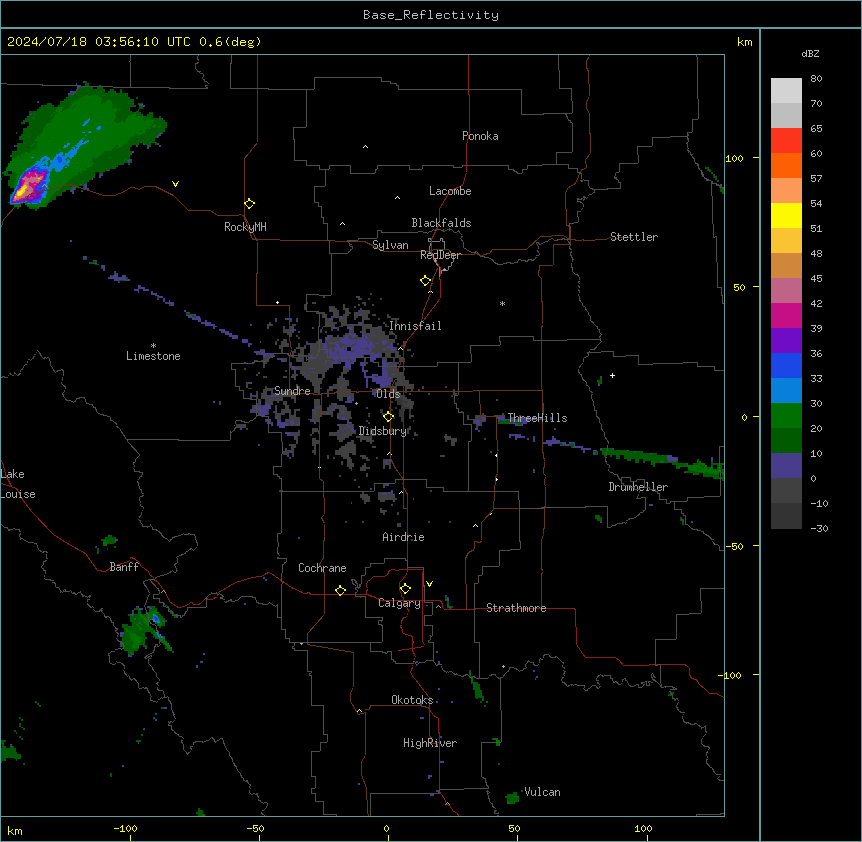Select the Didsbury town label
The height and width of the screenshot is (842, 862).
coord(383,431)
